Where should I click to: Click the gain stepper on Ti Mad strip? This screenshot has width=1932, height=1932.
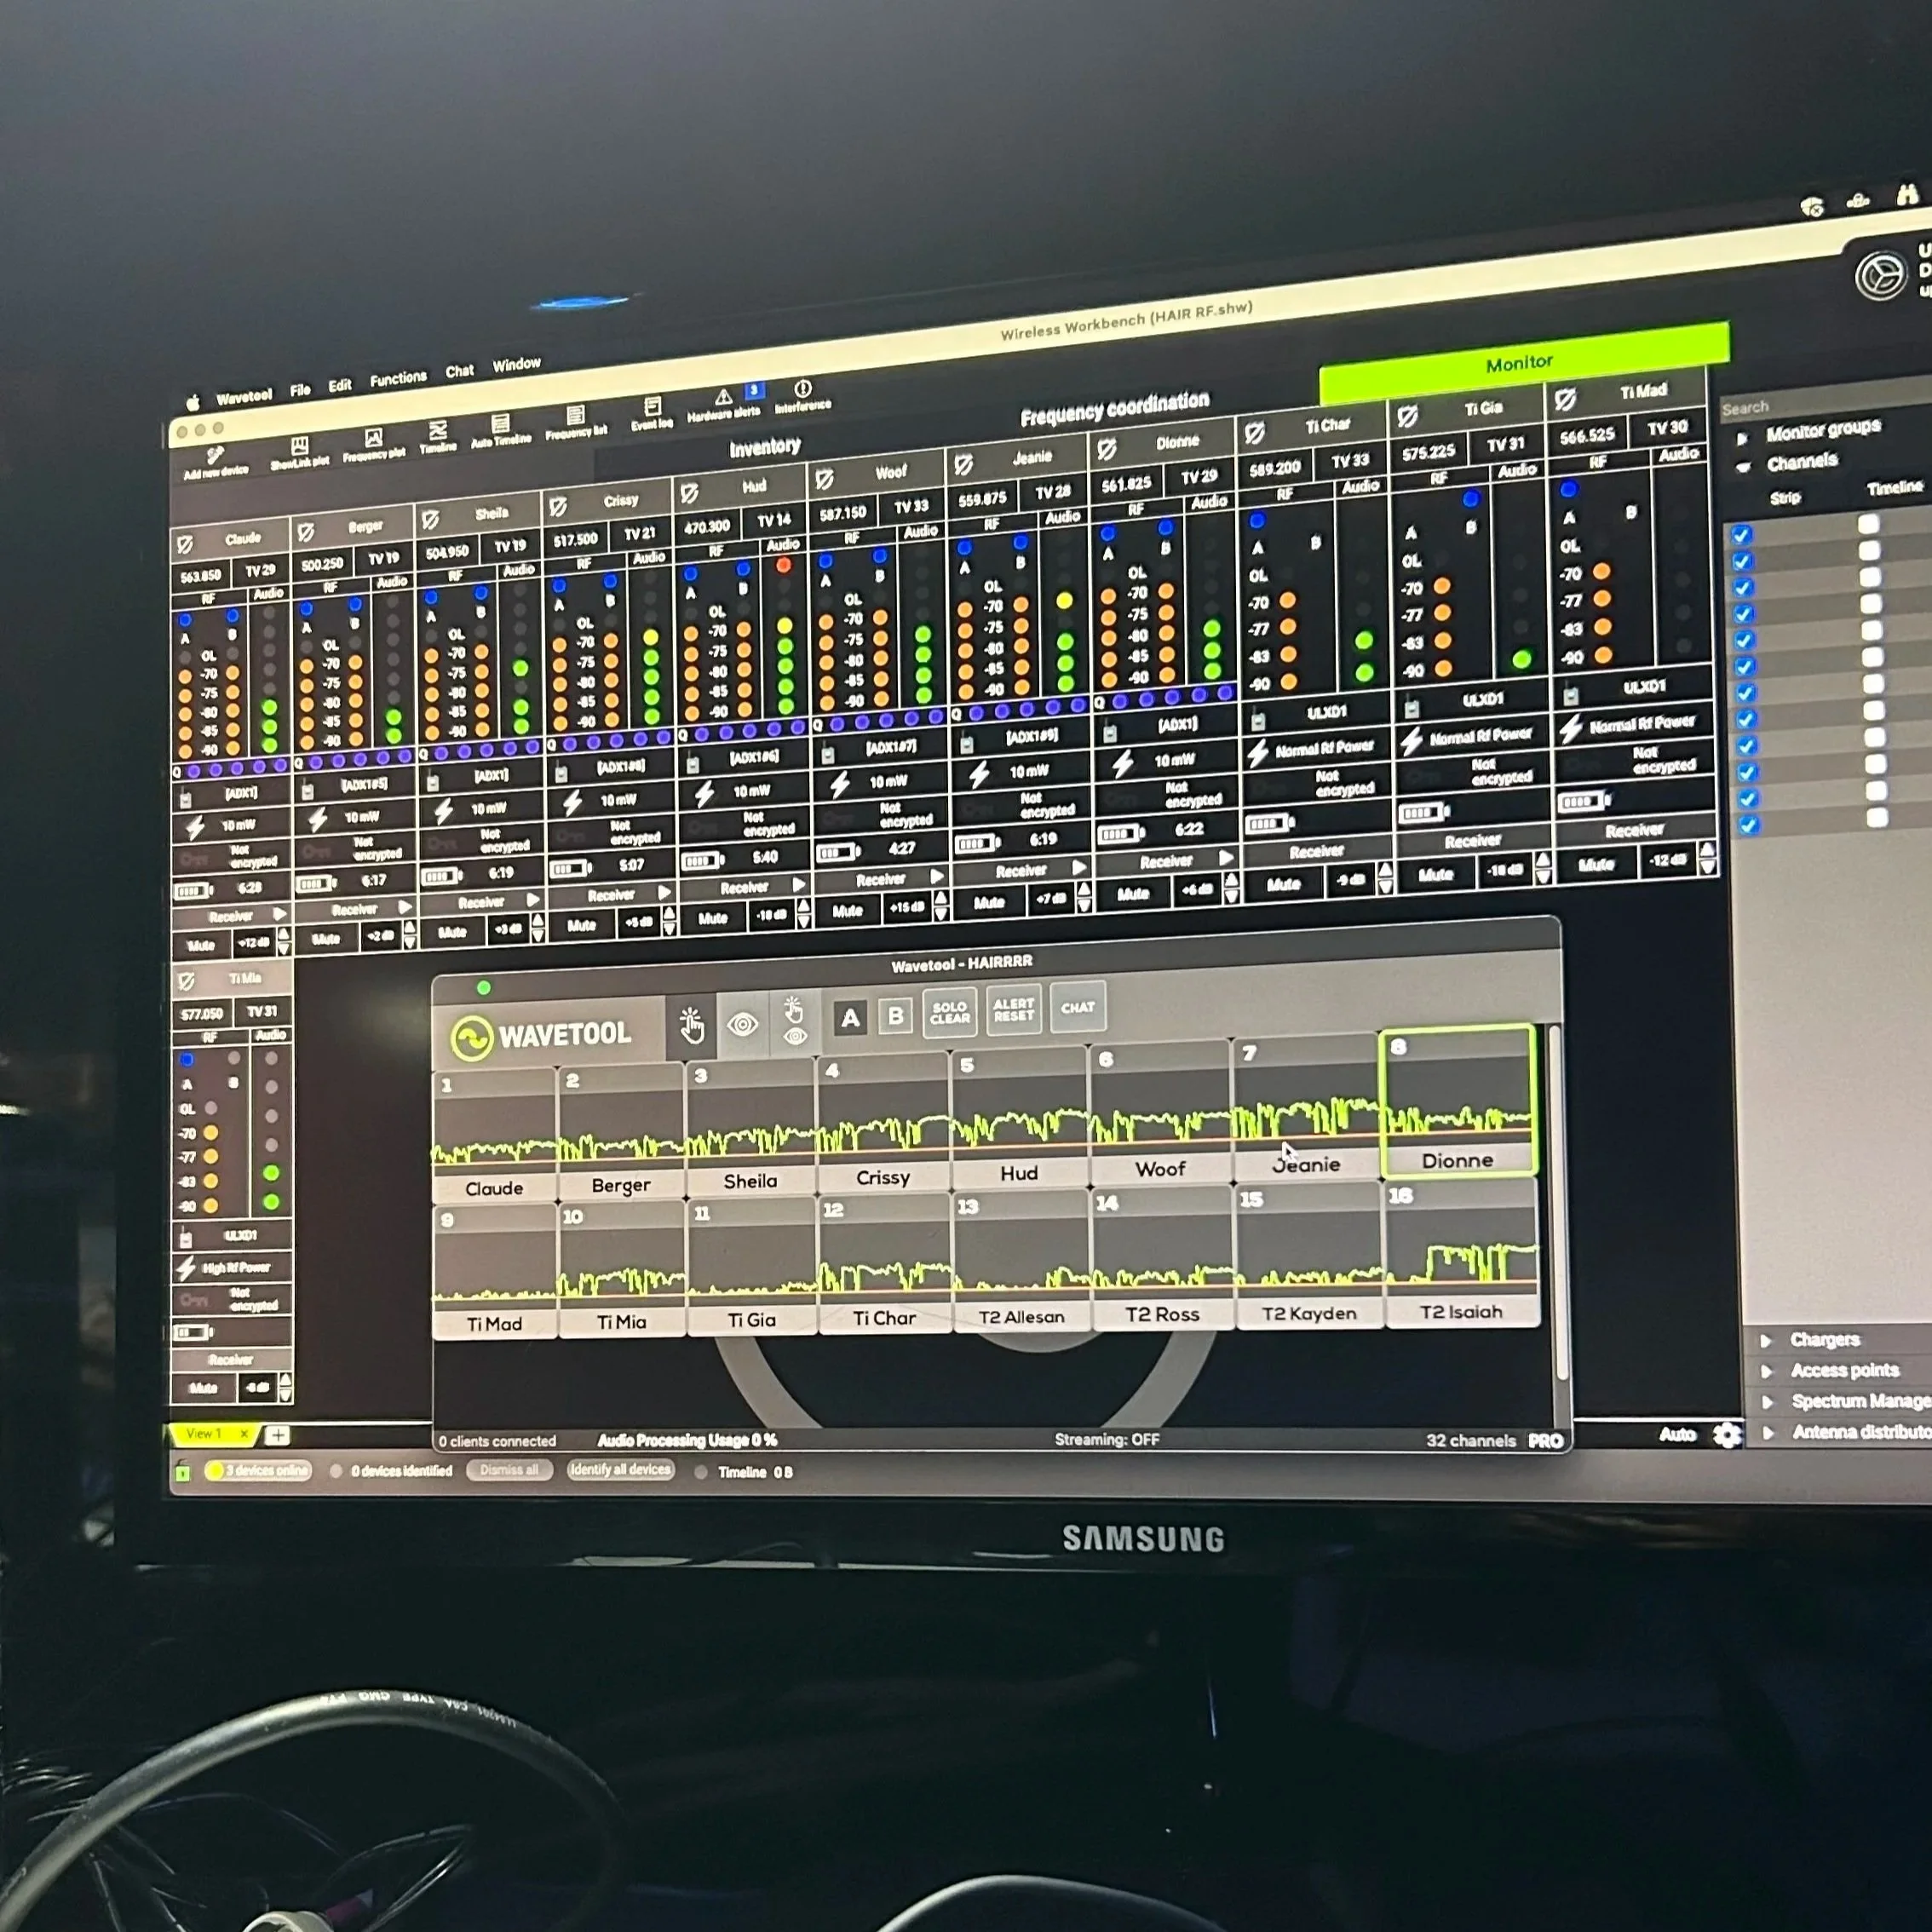(1708, 857)
